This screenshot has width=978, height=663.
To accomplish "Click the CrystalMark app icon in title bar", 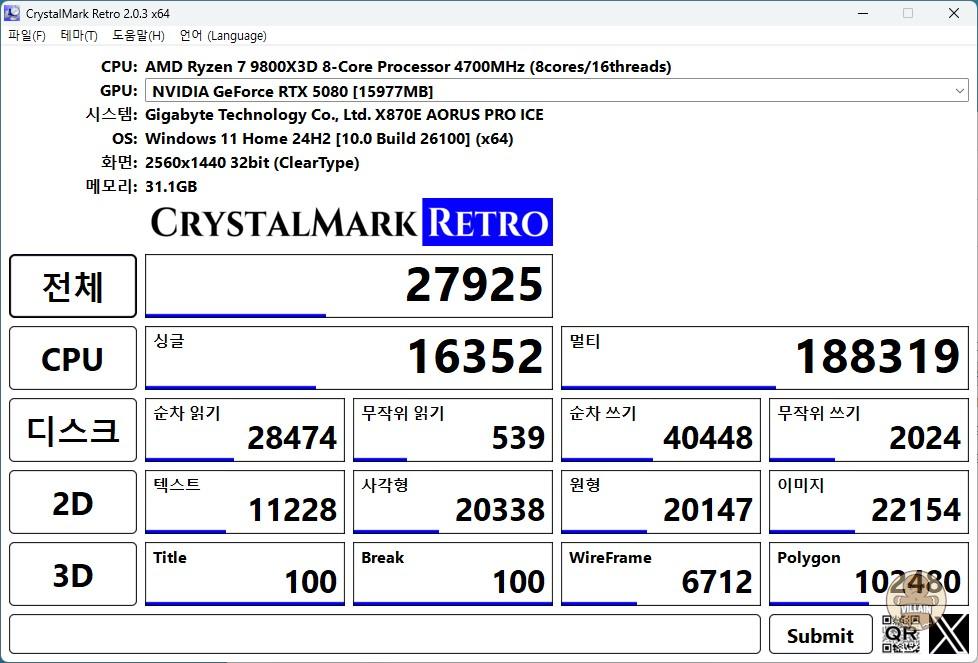I will click(x=13, y=13).
